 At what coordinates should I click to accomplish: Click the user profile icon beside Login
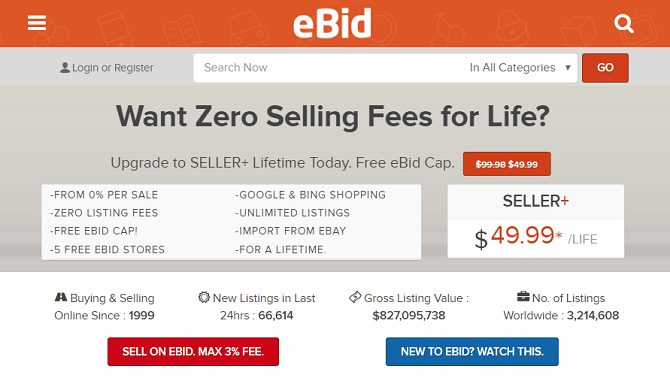pyautogui.click(x=65, y=67)
